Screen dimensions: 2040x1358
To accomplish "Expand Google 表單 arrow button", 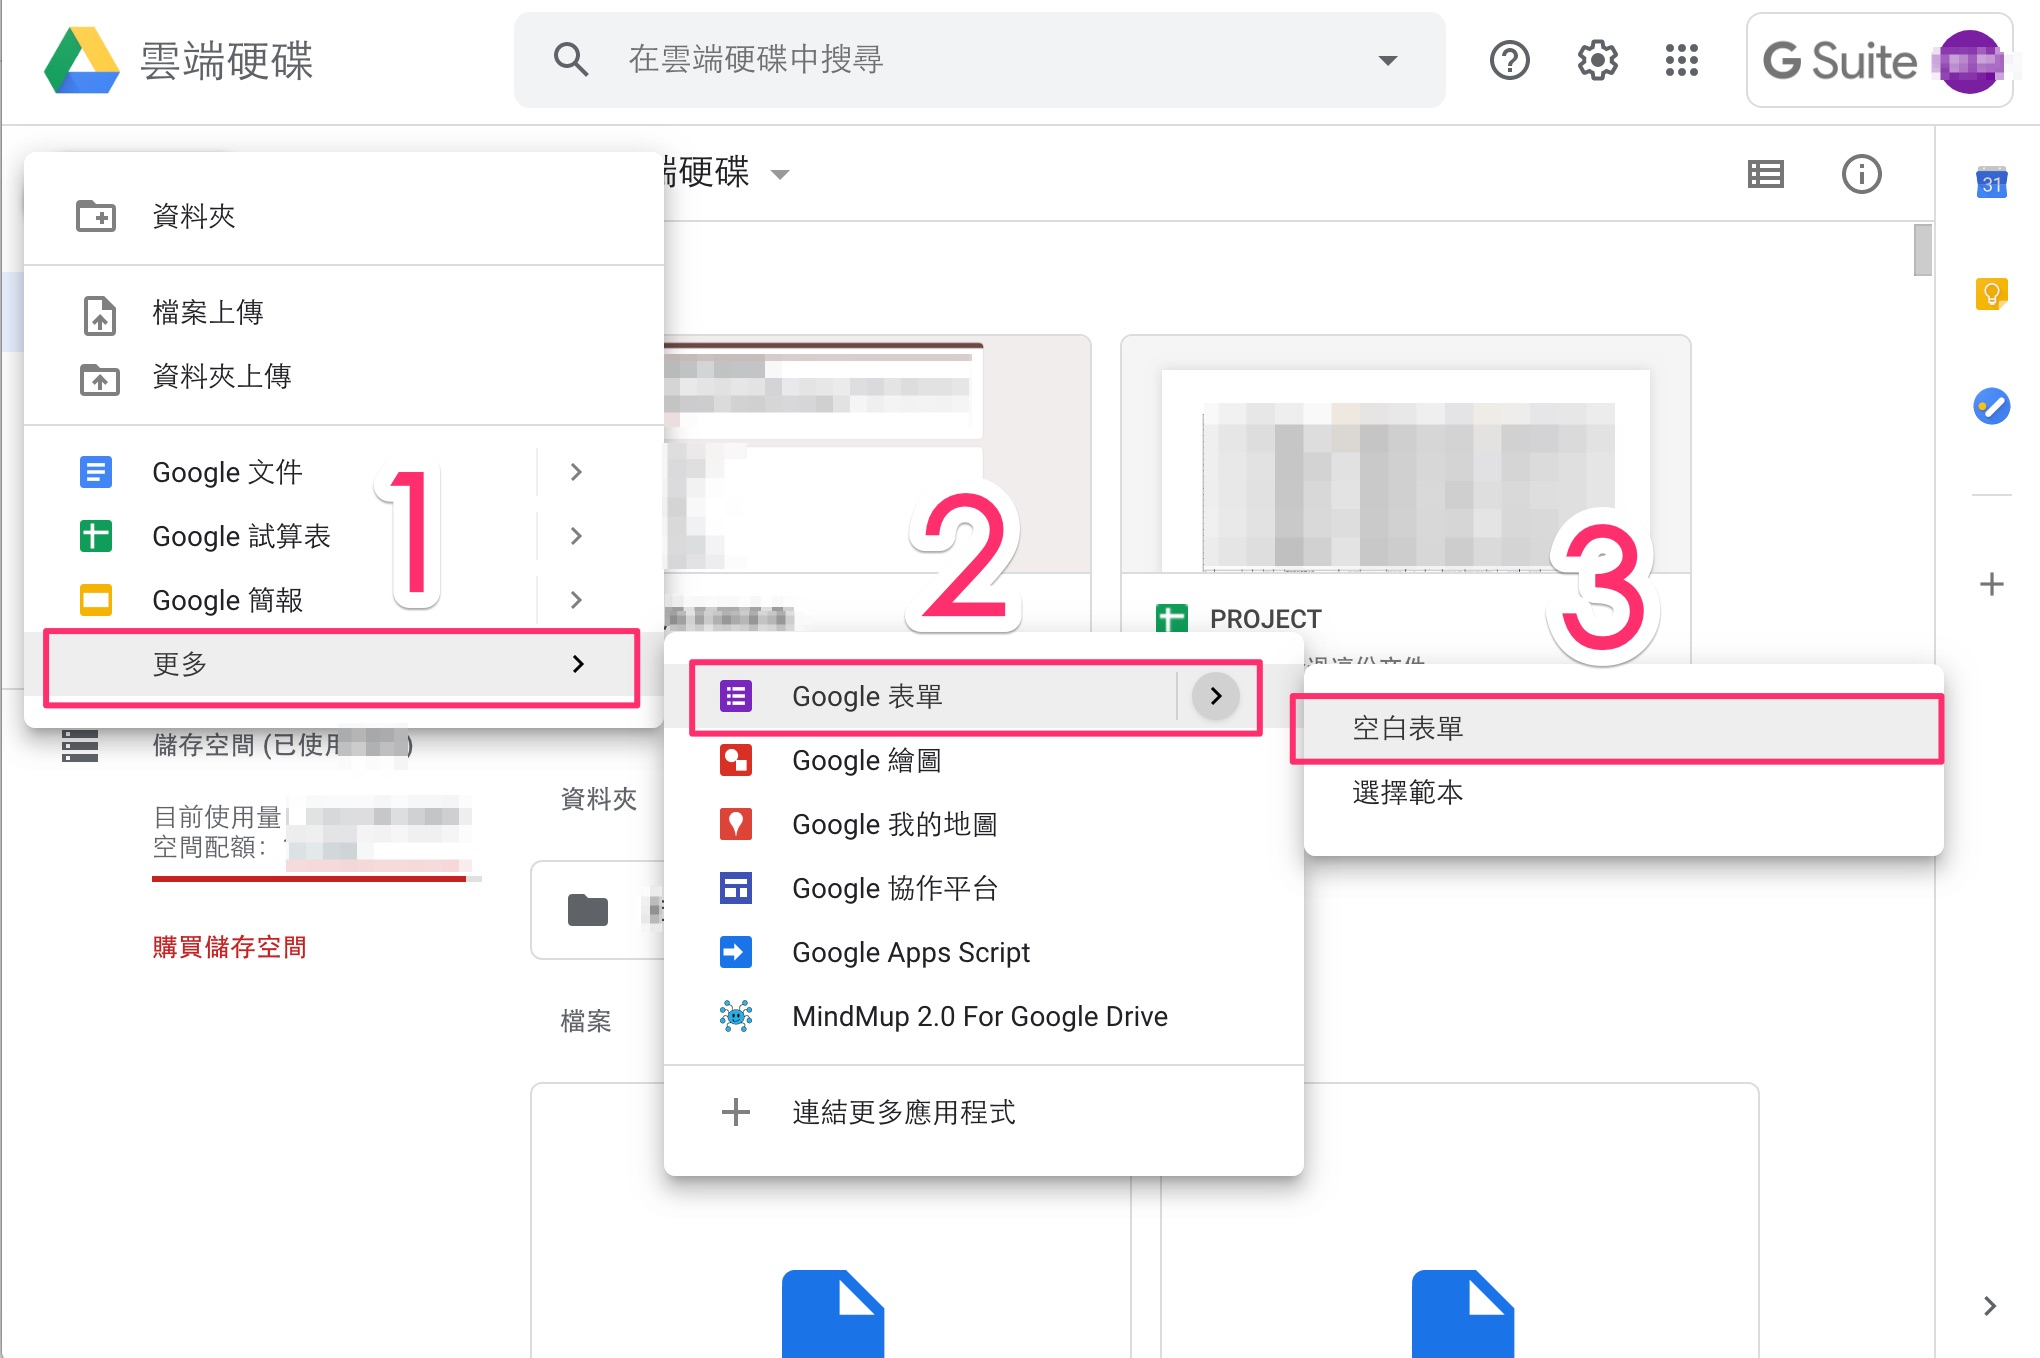I will click(1216, 696).
